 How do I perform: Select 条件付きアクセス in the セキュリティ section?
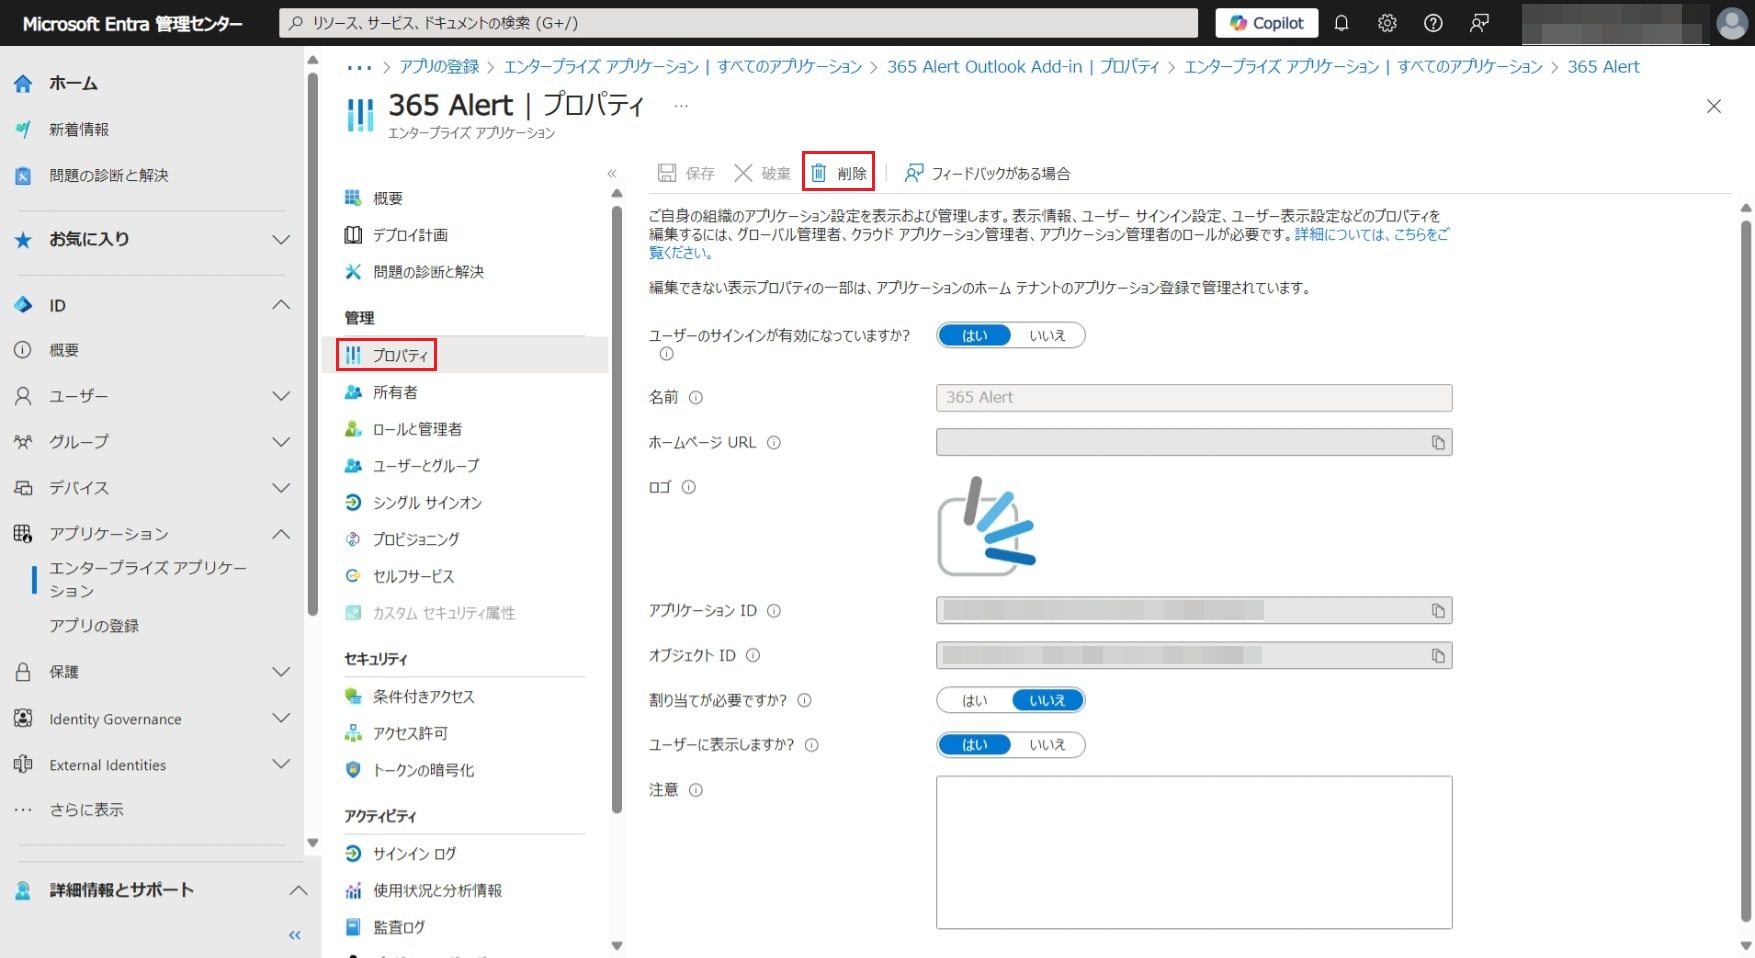[x=423, y=697]
